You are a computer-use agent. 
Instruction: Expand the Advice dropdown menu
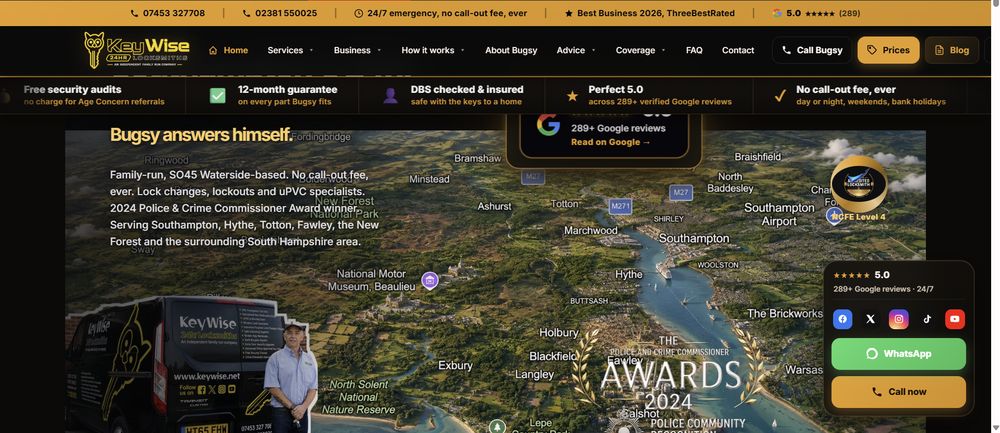pyautogui.click(x=575, y=50)
